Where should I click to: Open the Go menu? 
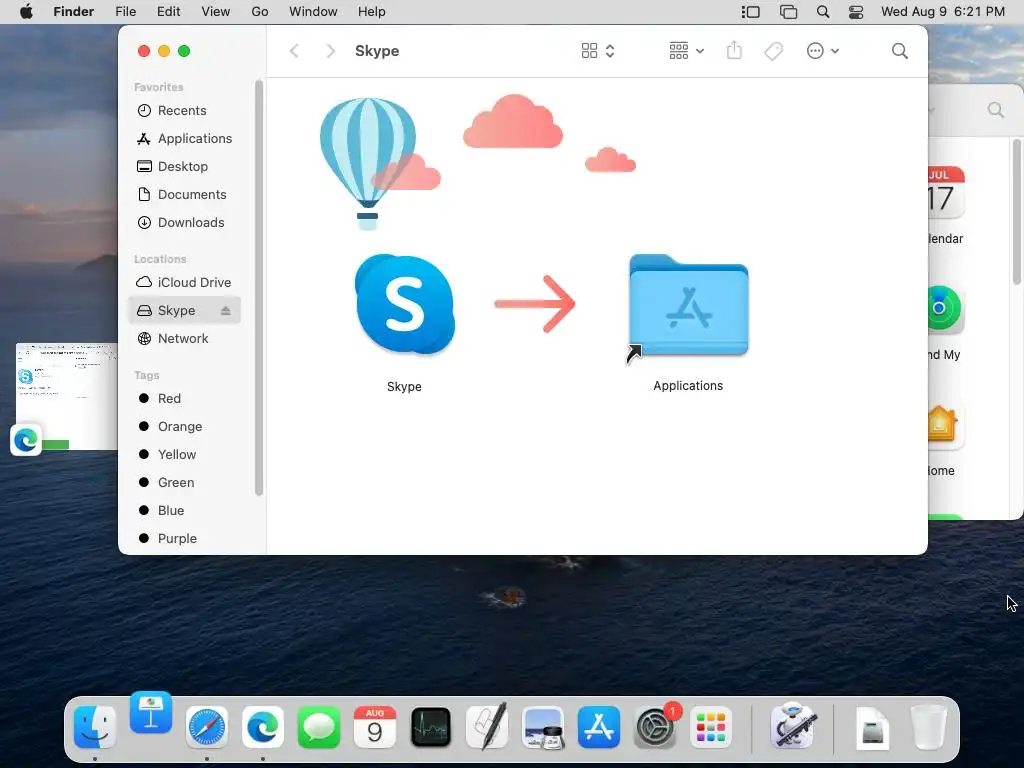[x=260, y=12]
